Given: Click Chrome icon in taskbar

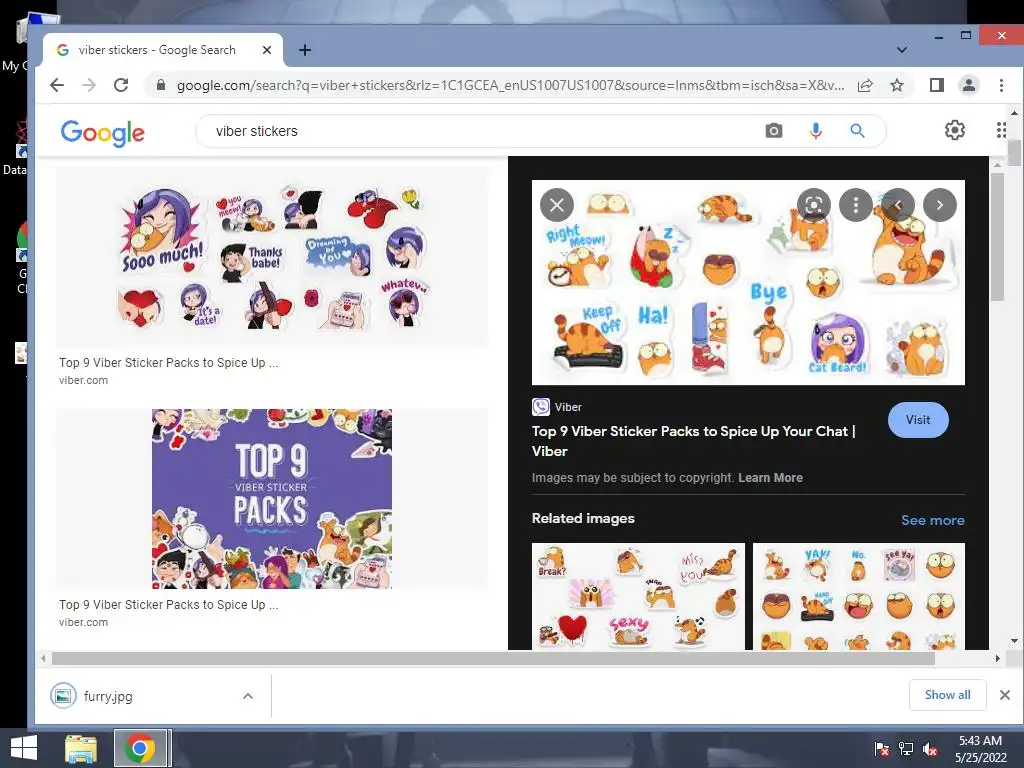Looking at the screenshot, I should [140, 748].
